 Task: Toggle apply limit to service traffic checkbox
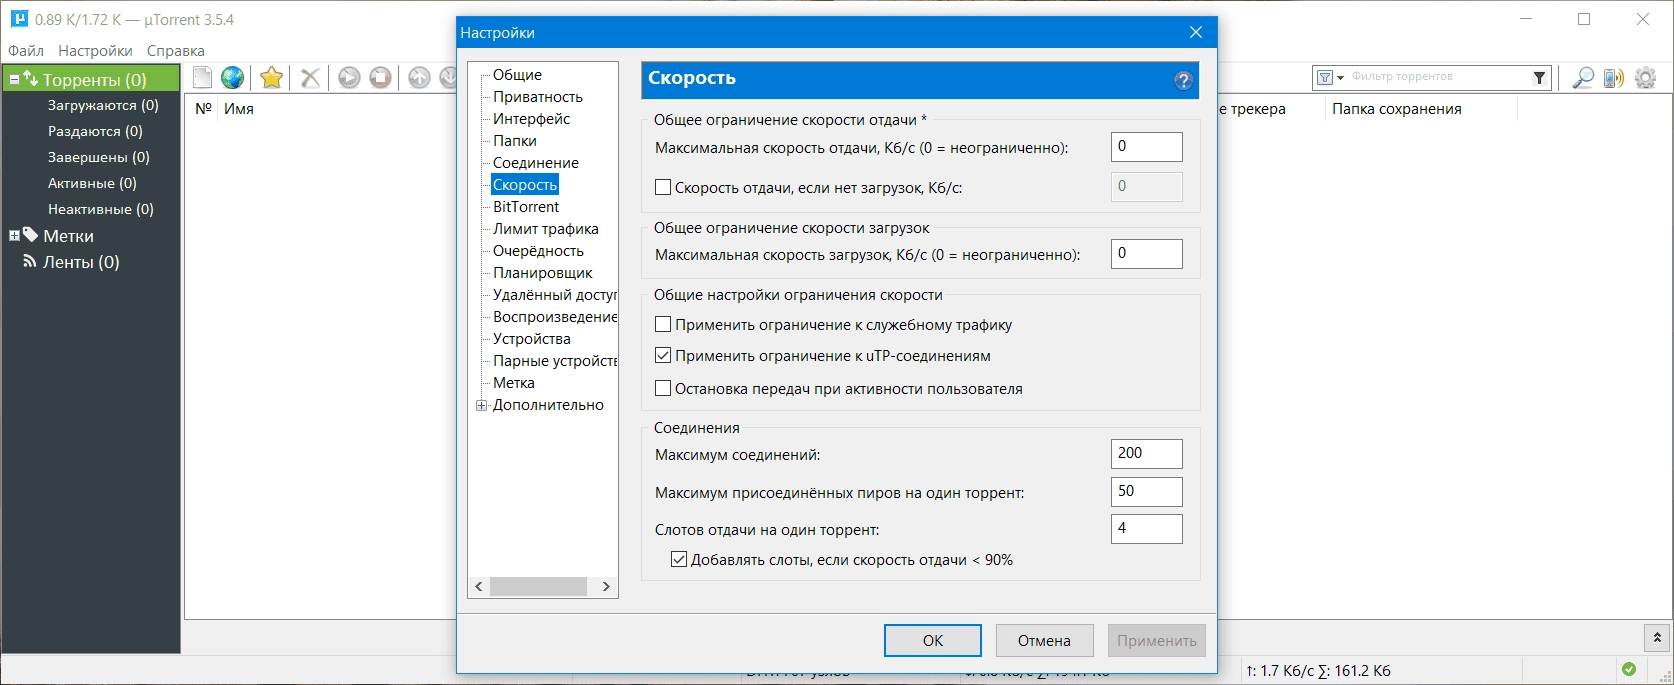tap(663, 324)
